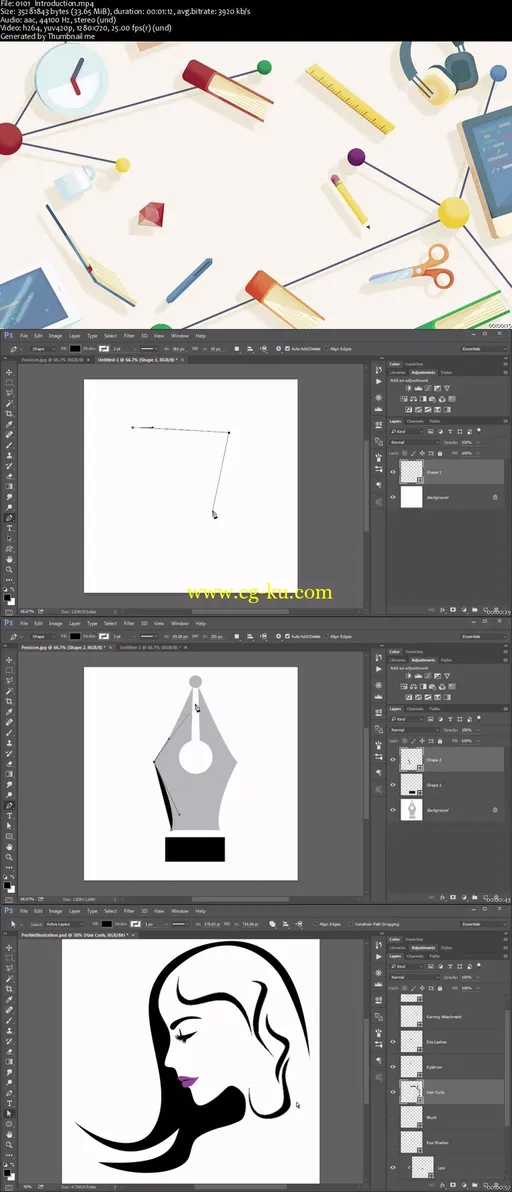Pick the Quick Selection tool in PenIcon.jpg window

[x=9, y=691]
